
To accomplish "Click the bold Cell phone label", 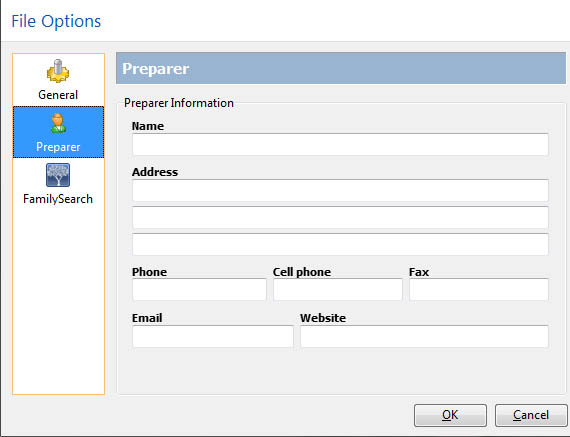I will 302,272.
